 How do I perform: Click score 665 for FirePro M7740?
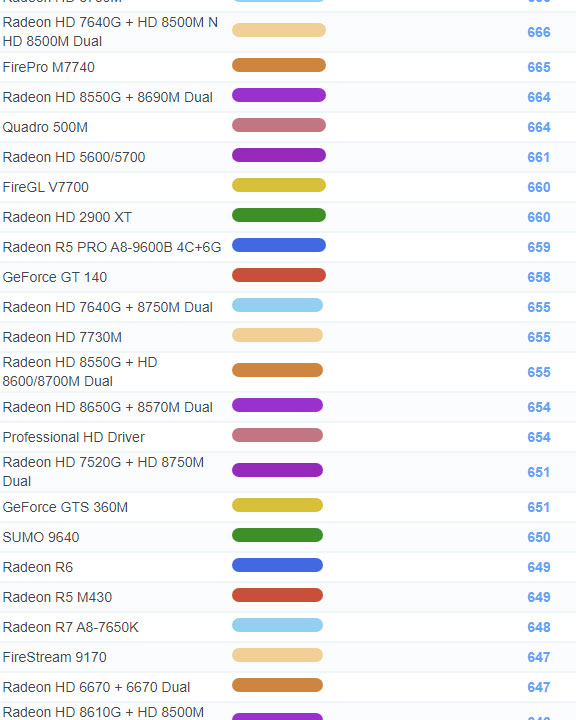pyautogui.click(x=539, y=67)
